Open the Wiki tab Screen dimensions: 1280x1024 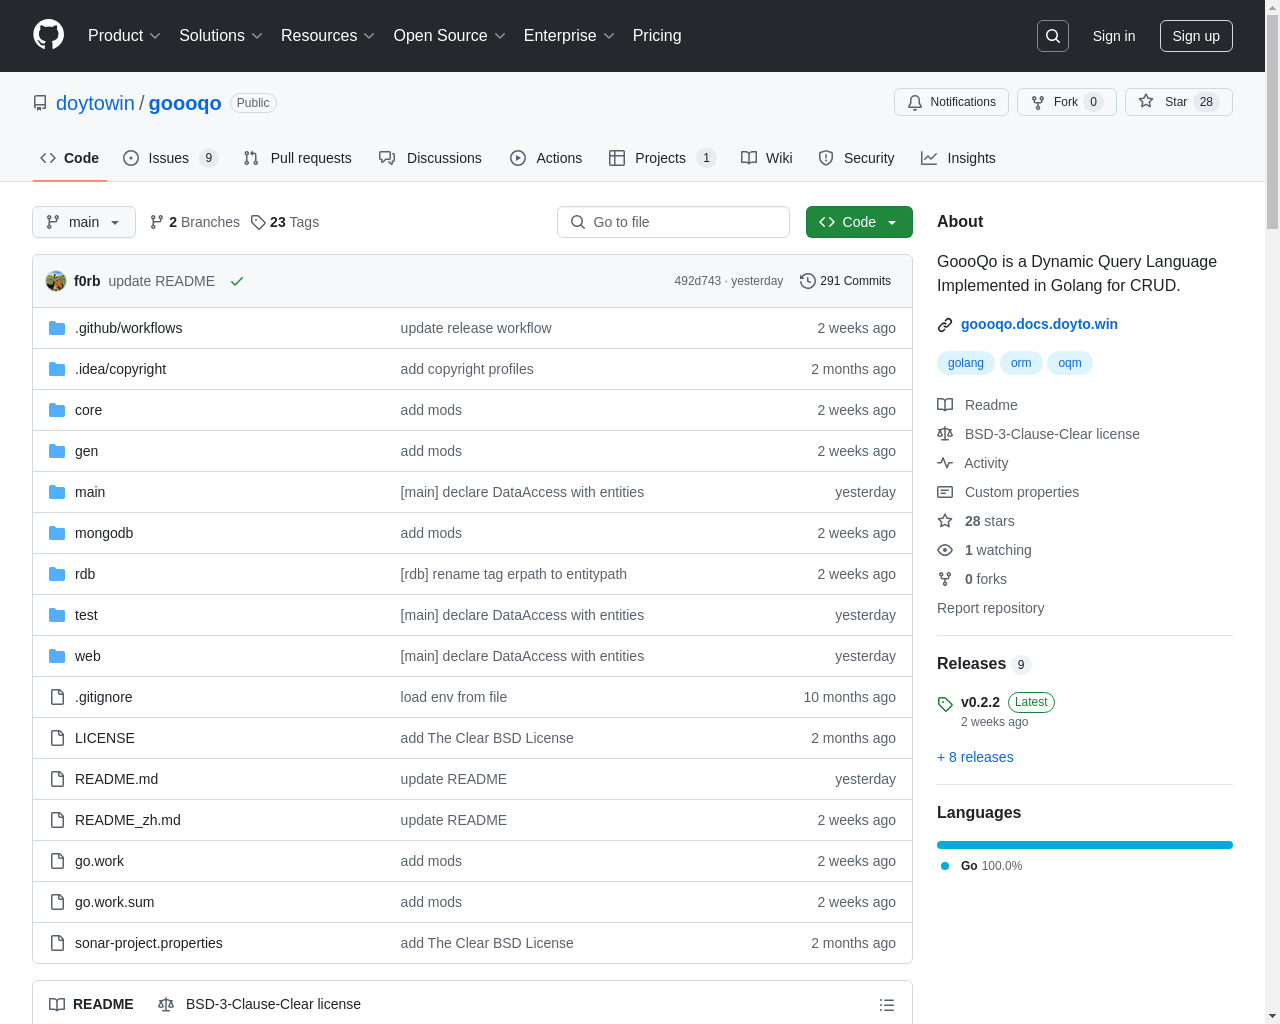click(767, 158)
